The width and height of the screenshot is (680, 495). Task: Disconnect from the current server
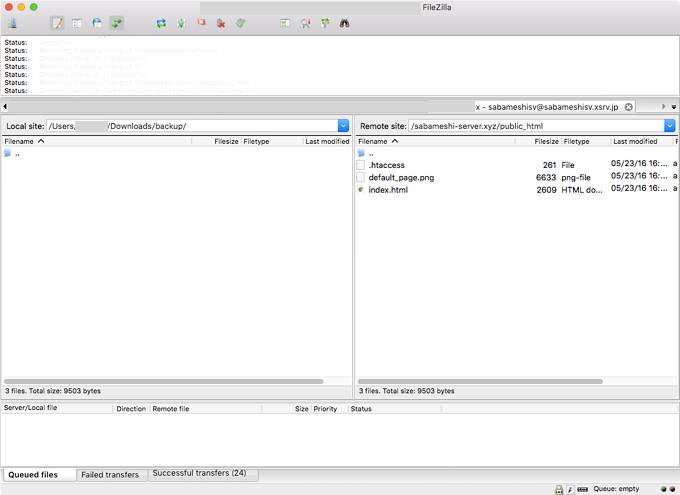221,23
